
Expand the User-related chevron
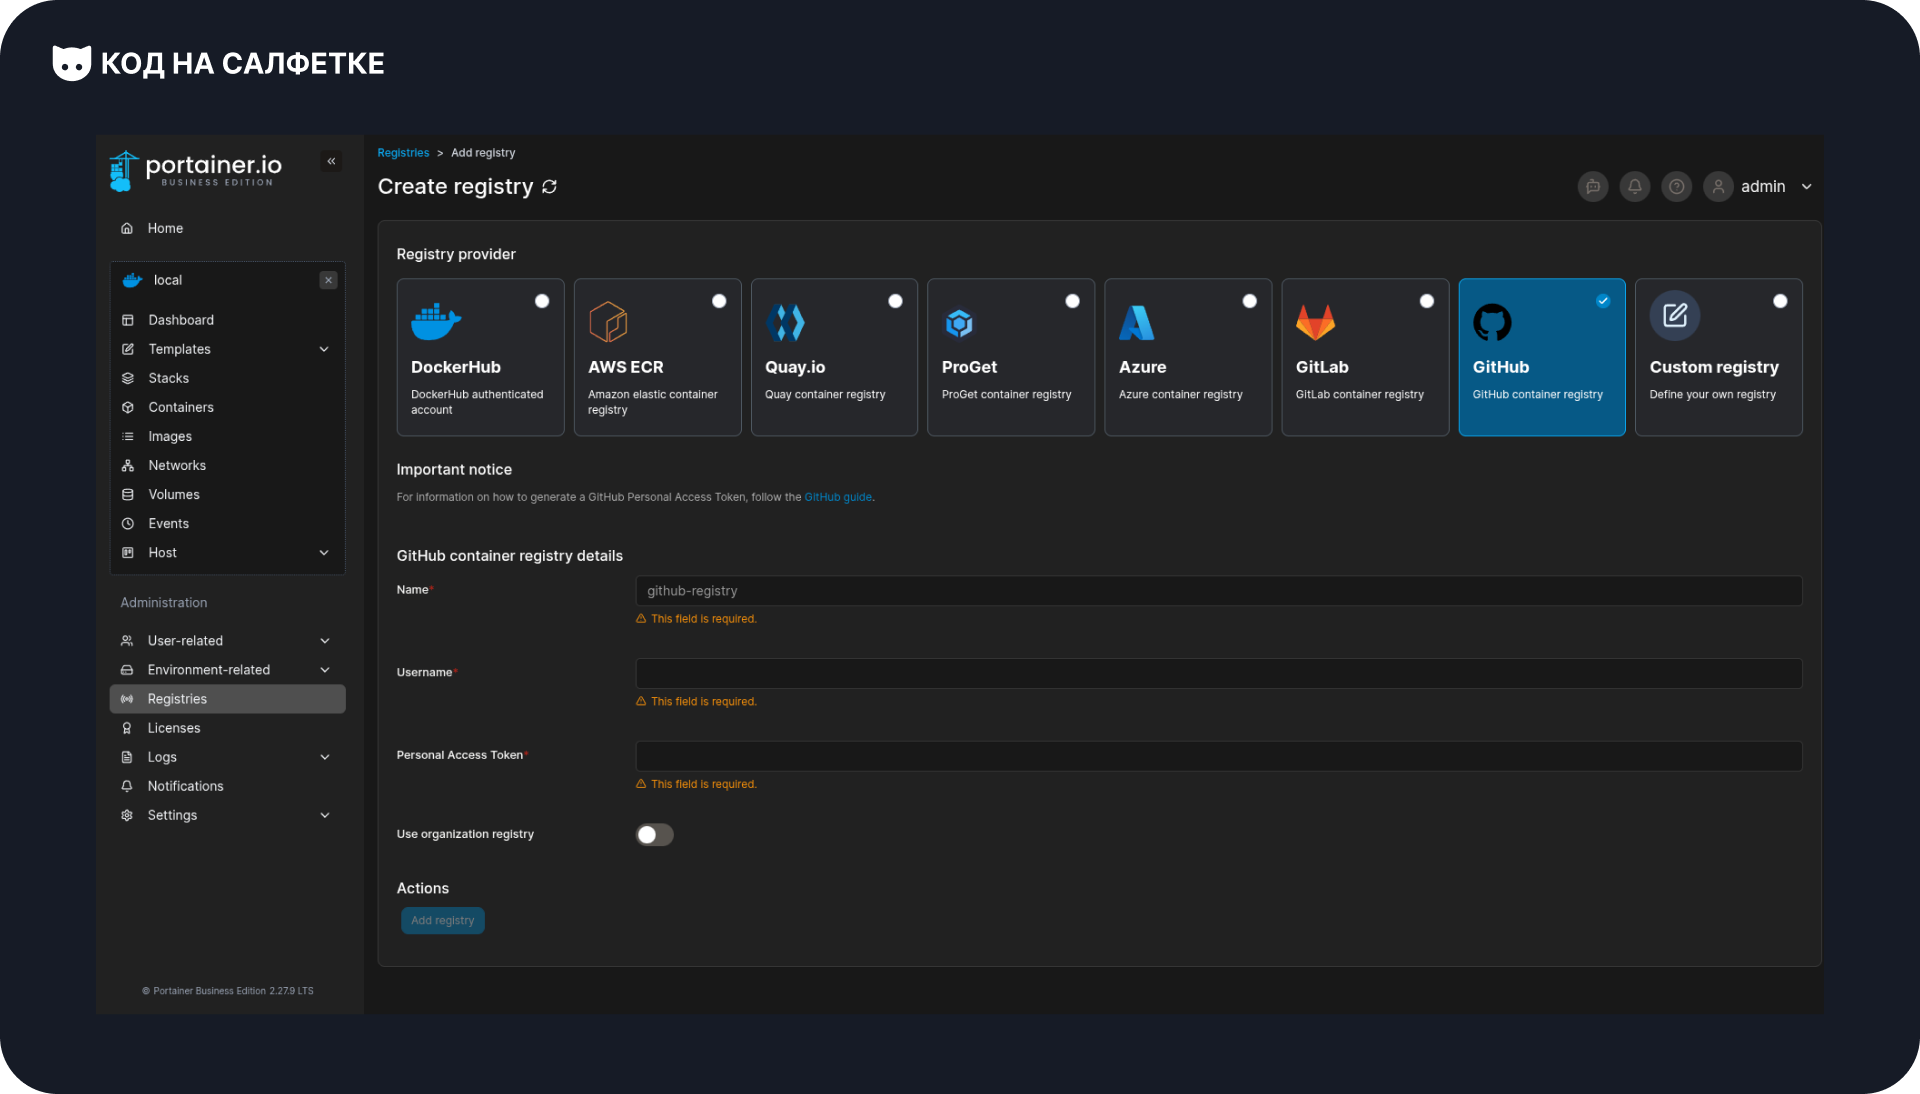tap(325, 641)
